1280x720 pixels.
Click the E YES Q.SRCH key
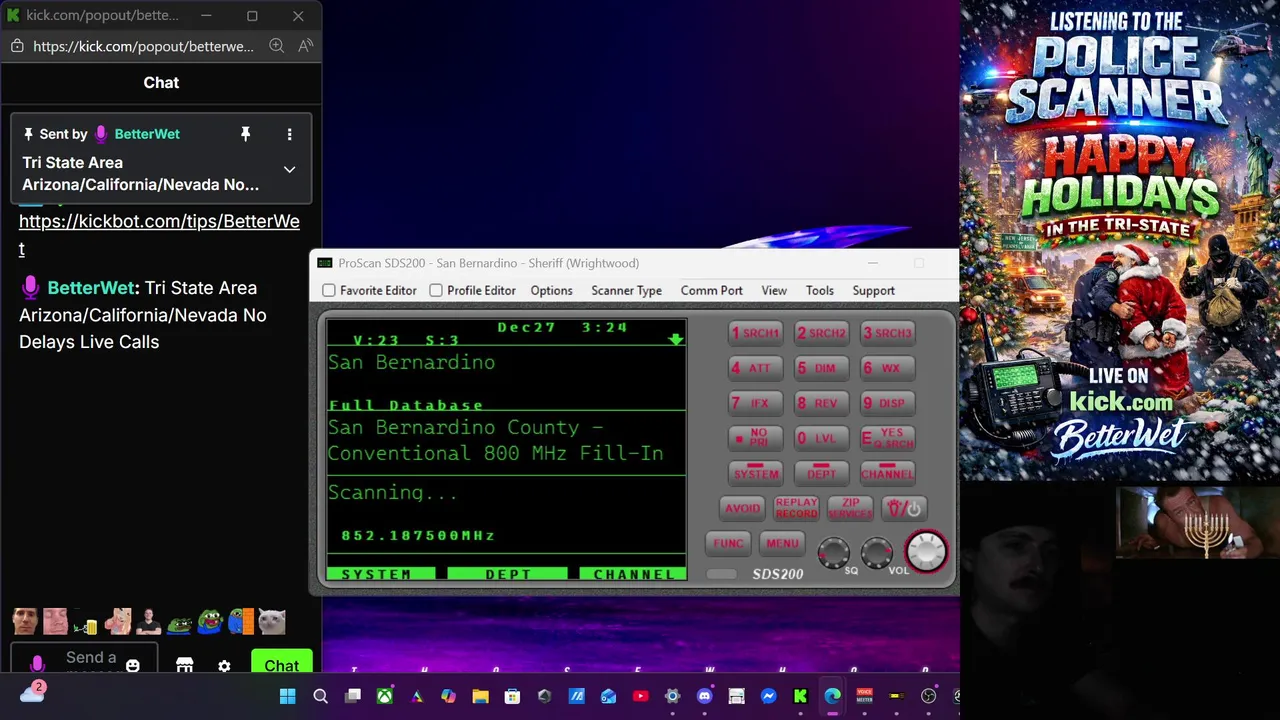pyautogui.click(x=887, y=438)
